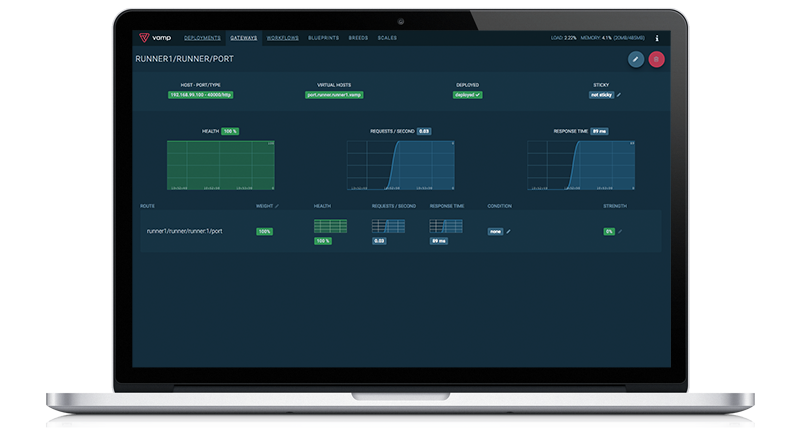
Task: Click the info icon in top bar
Action: click(657, 38)
